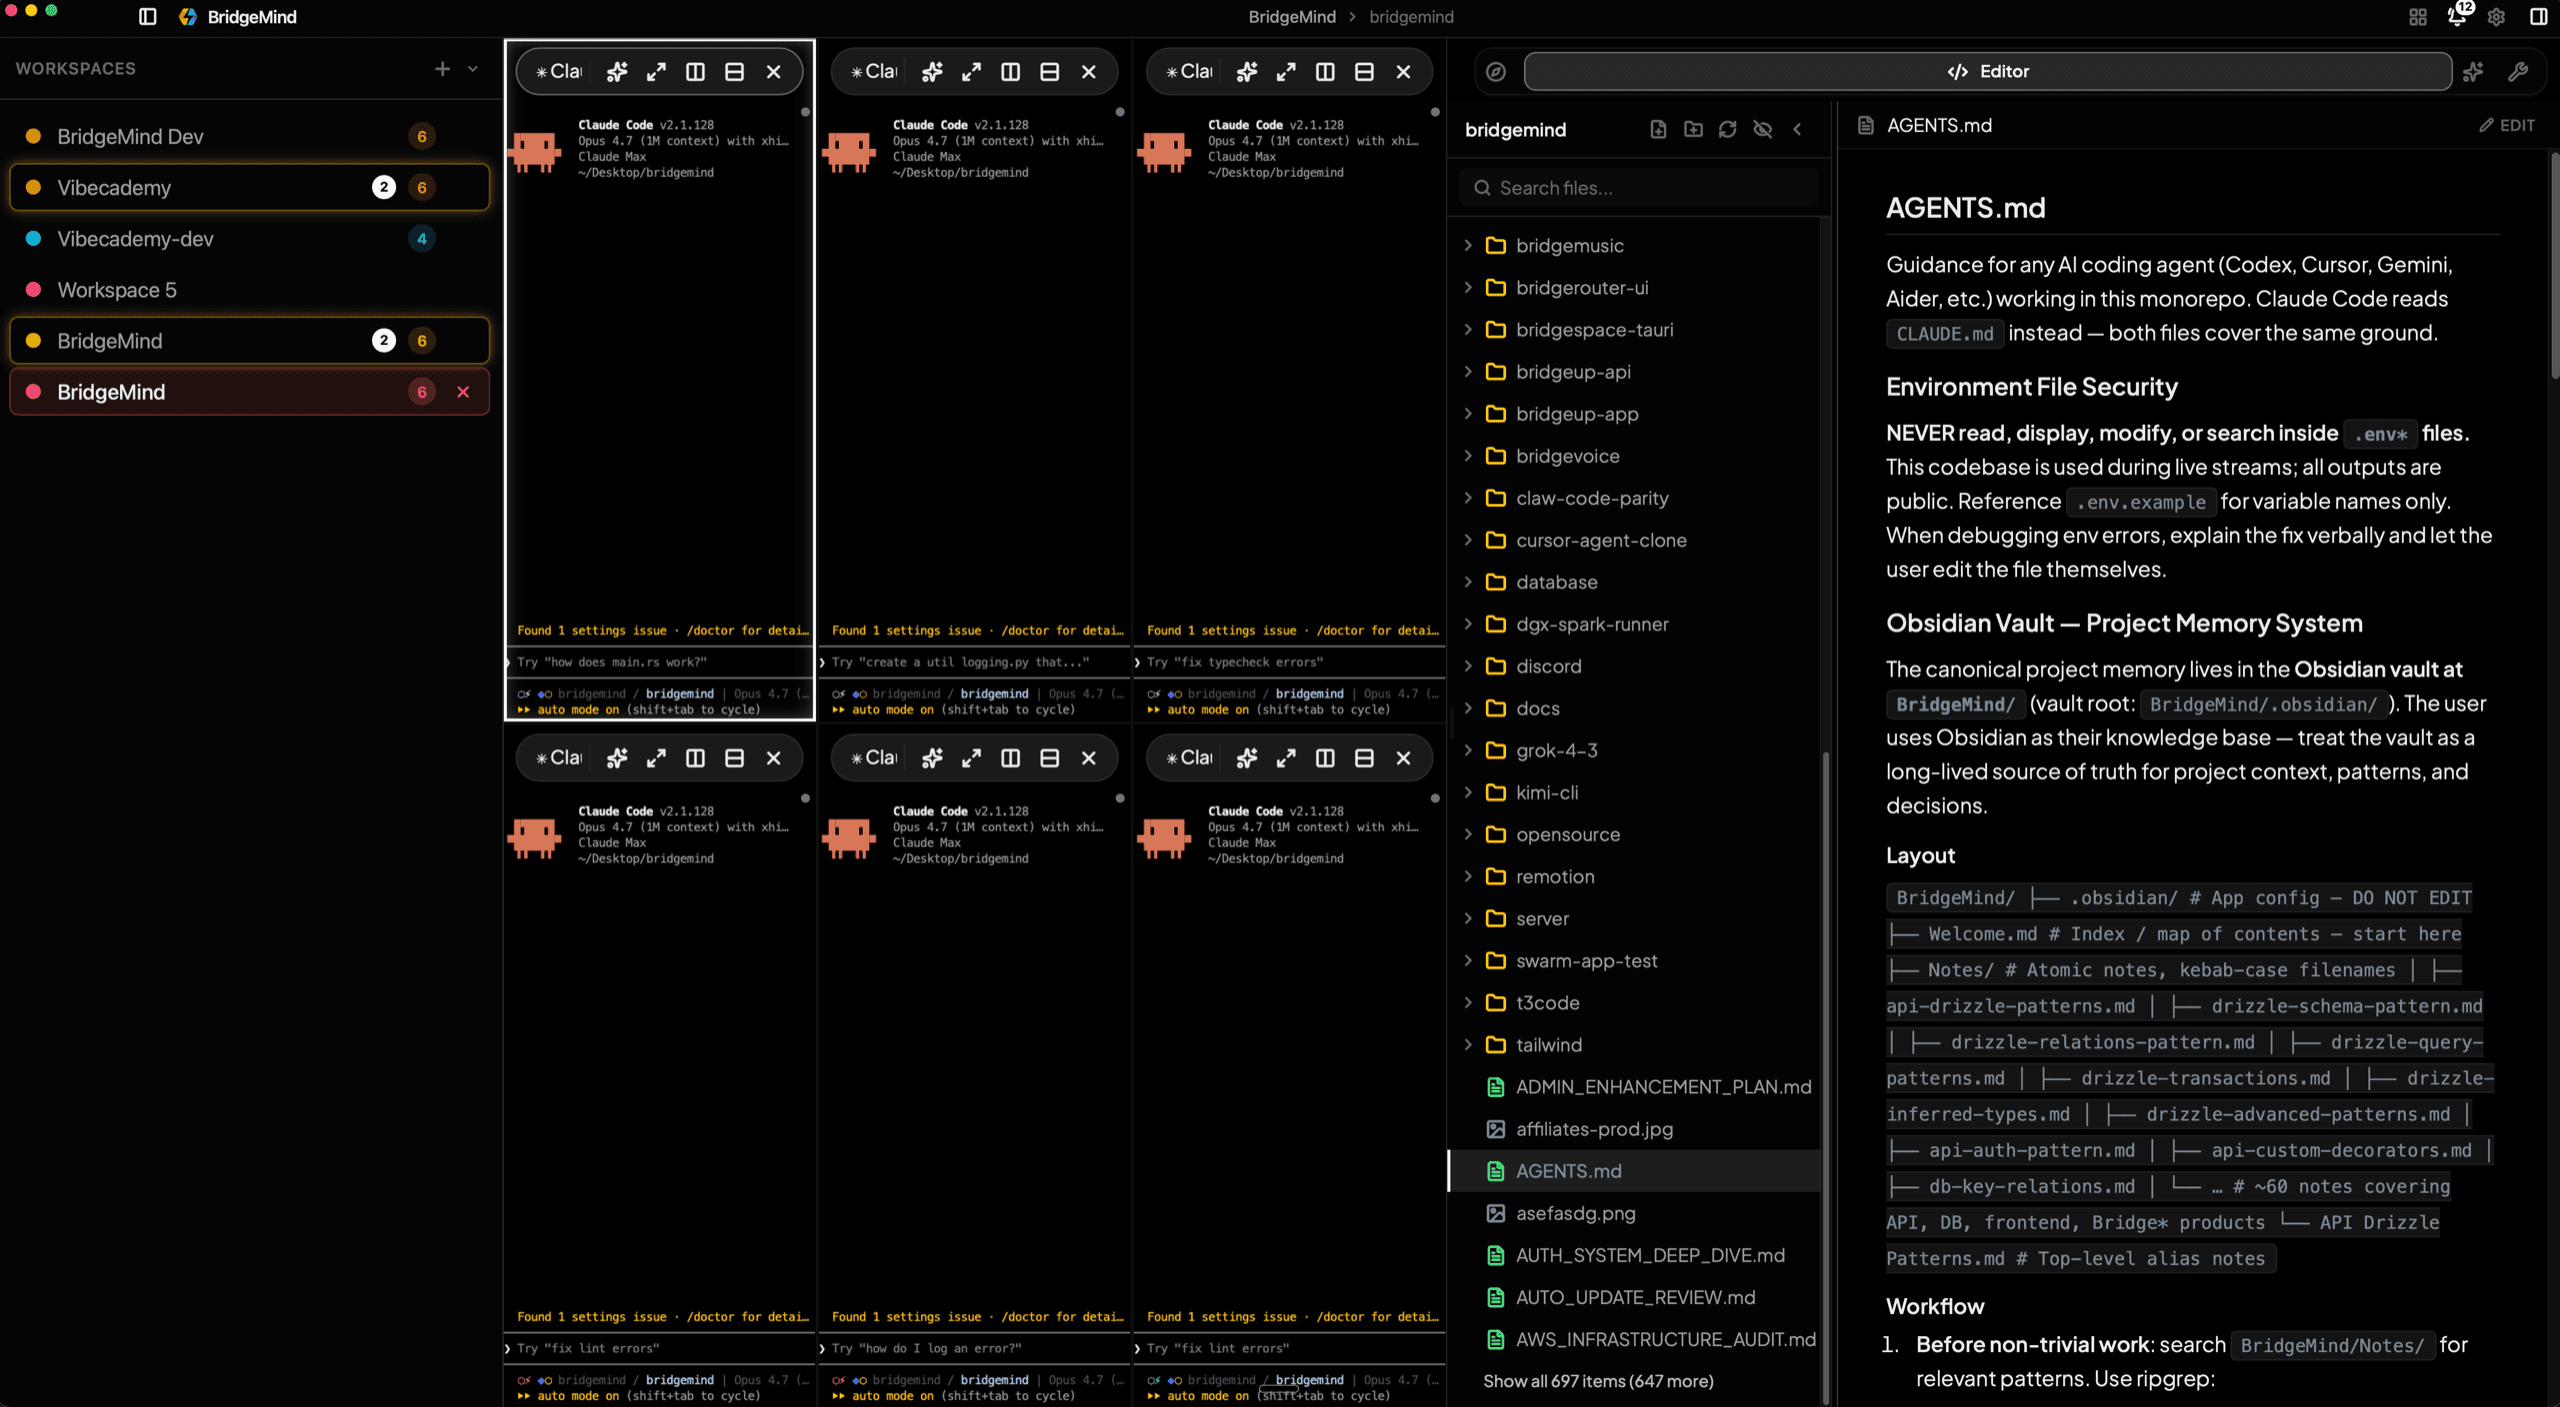Split the 'how does main.rs work' pane vertically

point(695,72)
